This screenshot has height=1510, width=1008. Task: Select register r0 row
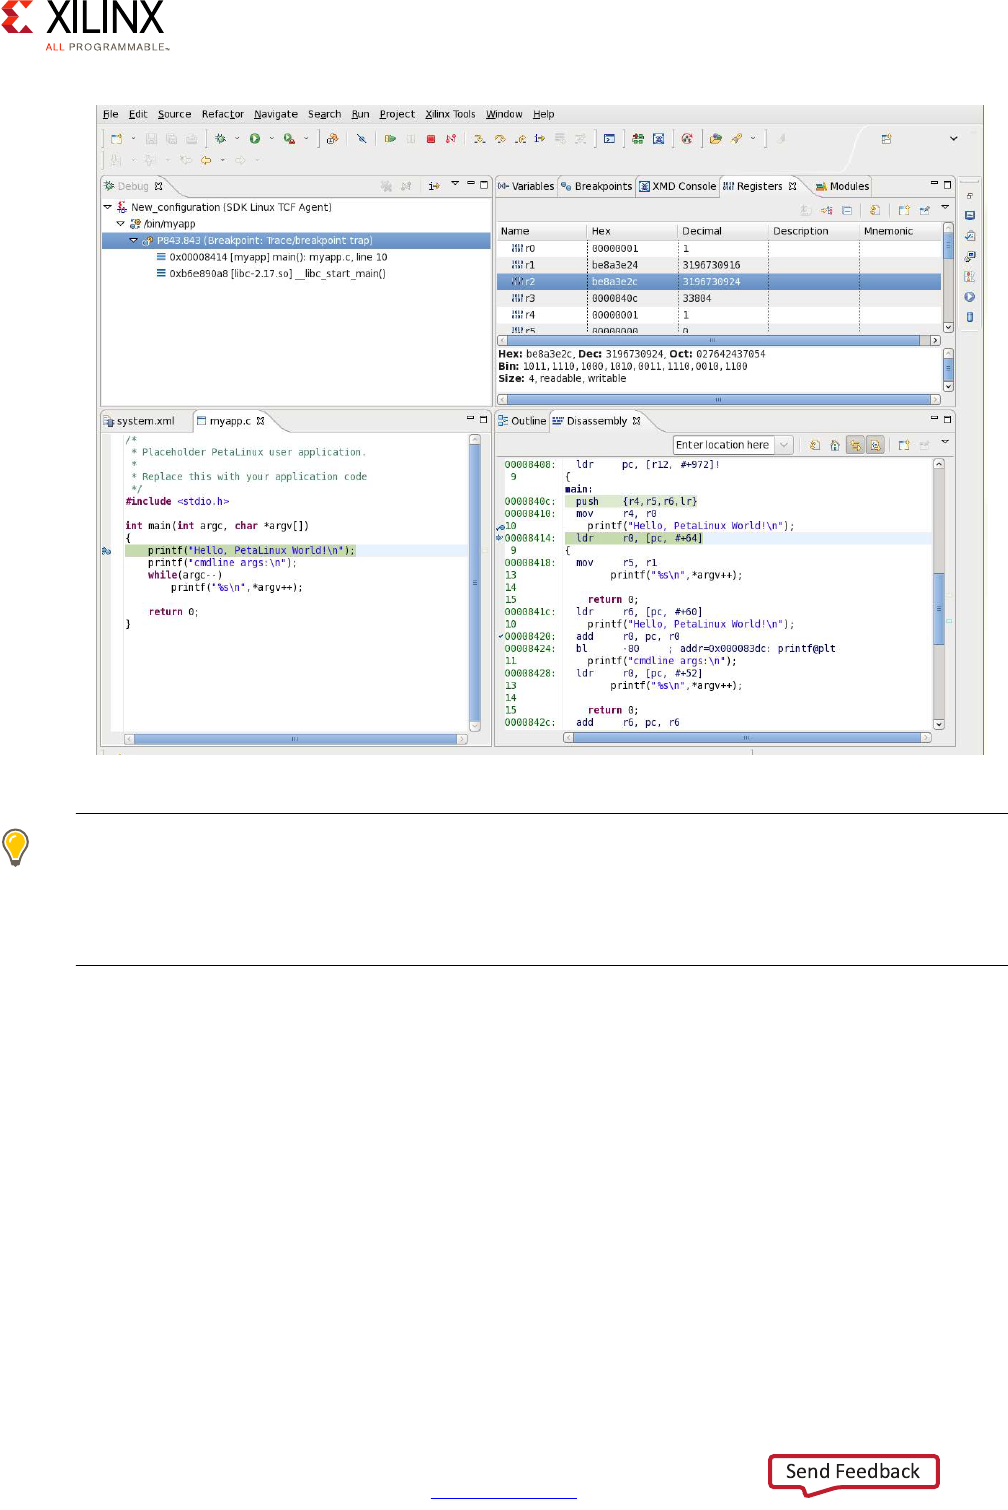tap(719, 248)
